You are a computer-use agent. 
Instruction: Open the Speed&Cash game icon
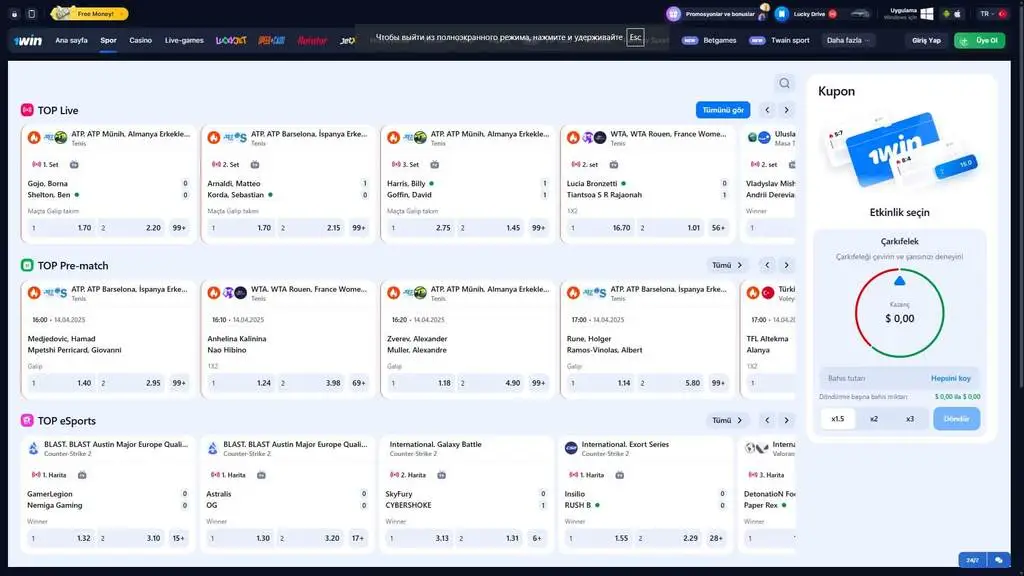point(270,41)
